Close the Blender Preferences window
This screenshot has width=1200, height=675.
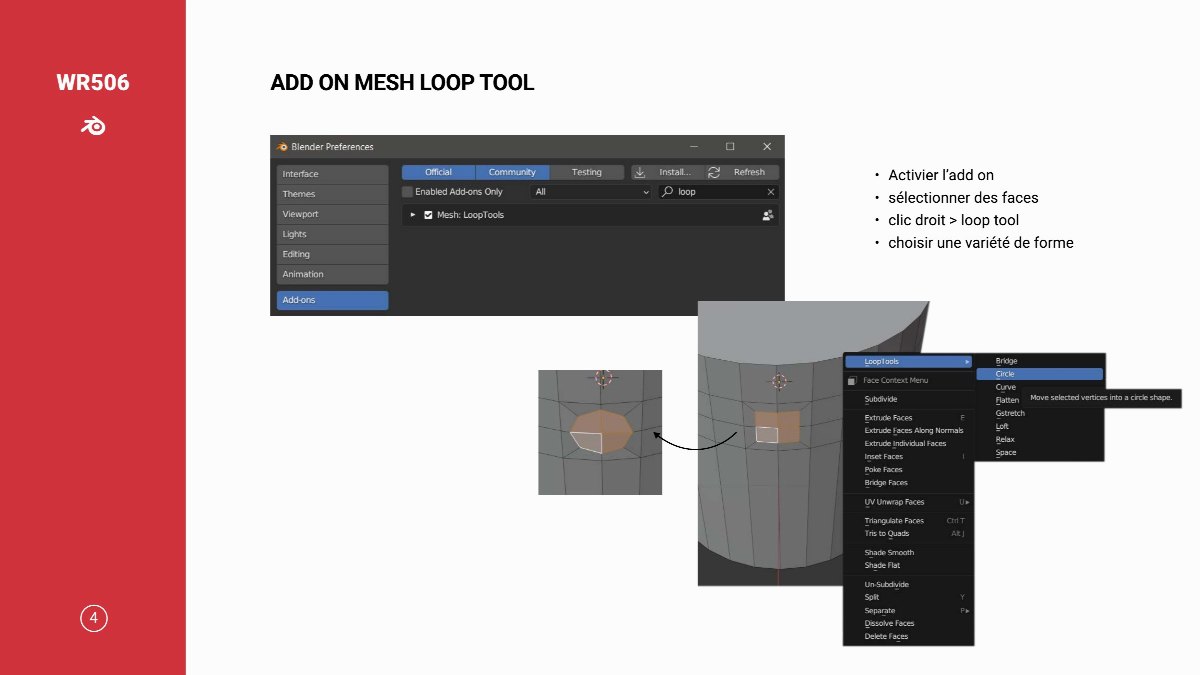pyautogui.click(x=767, y=147)
